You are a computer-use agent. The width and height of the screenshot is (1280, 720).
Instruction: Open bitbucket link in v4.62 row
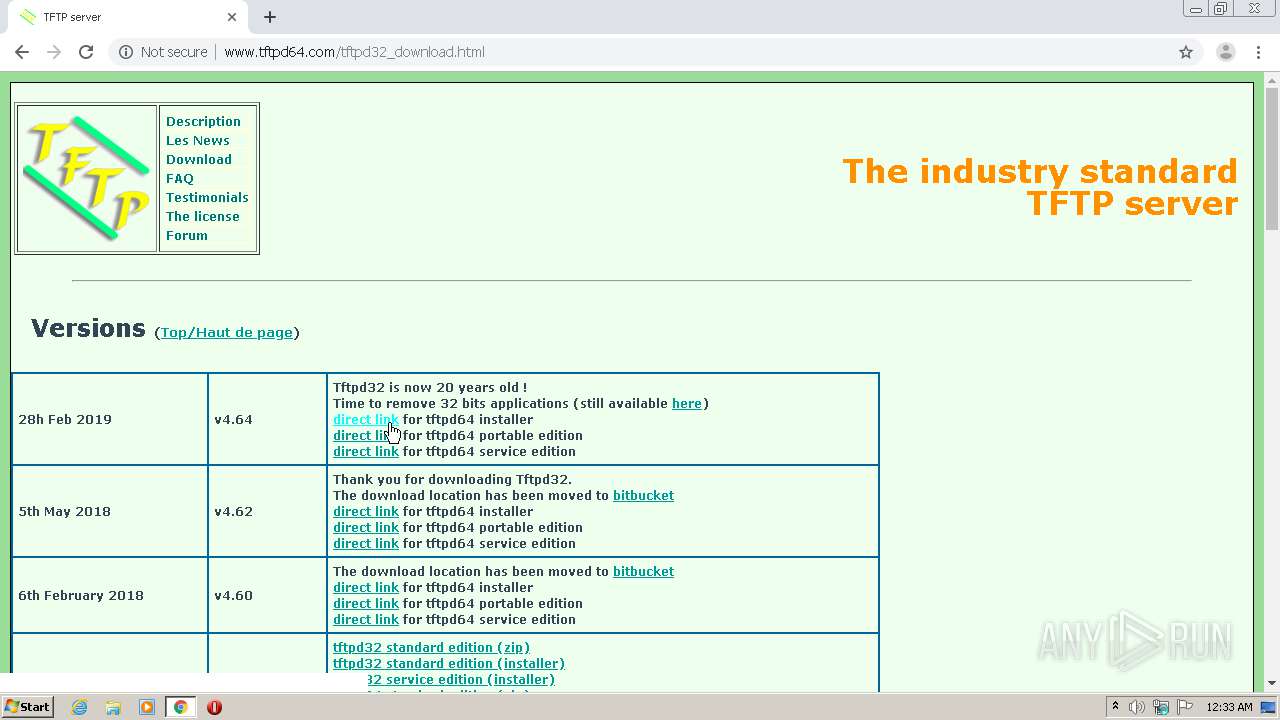point(643,496)
